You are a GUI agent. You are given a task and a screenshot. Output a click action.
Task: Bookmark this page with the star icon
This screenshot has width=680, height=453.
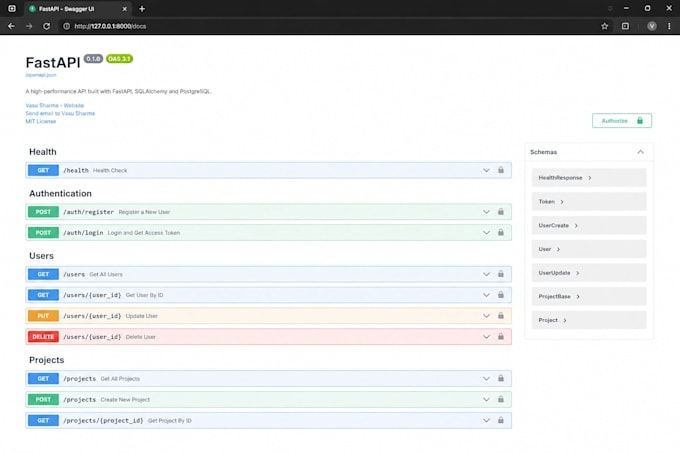pyautogui.click(x=605, y=26)
